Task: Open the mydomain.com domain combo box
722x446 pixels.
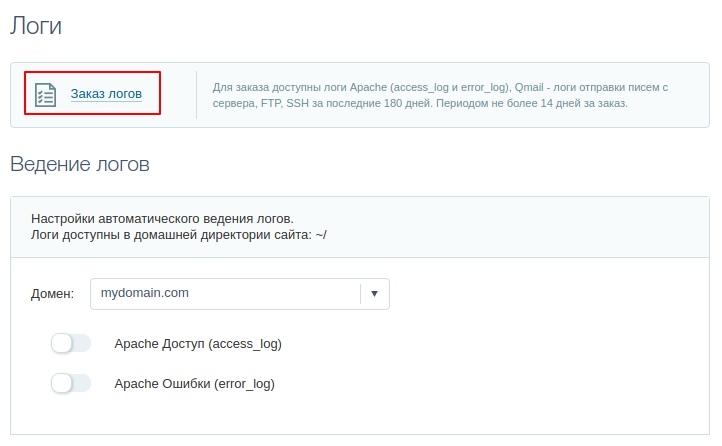Action: [x=225, y=294]
